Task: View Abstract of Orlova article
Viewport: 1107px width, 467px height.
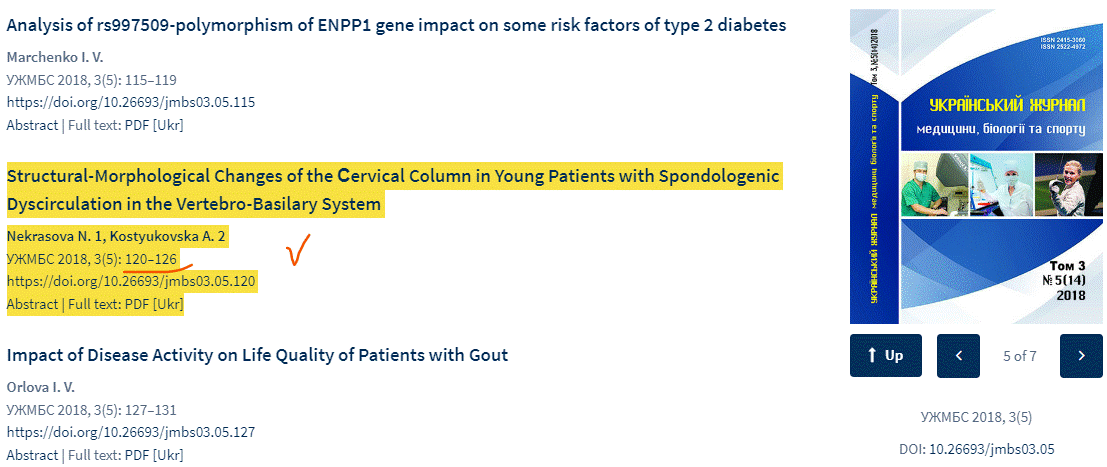Action: [32, 455]
